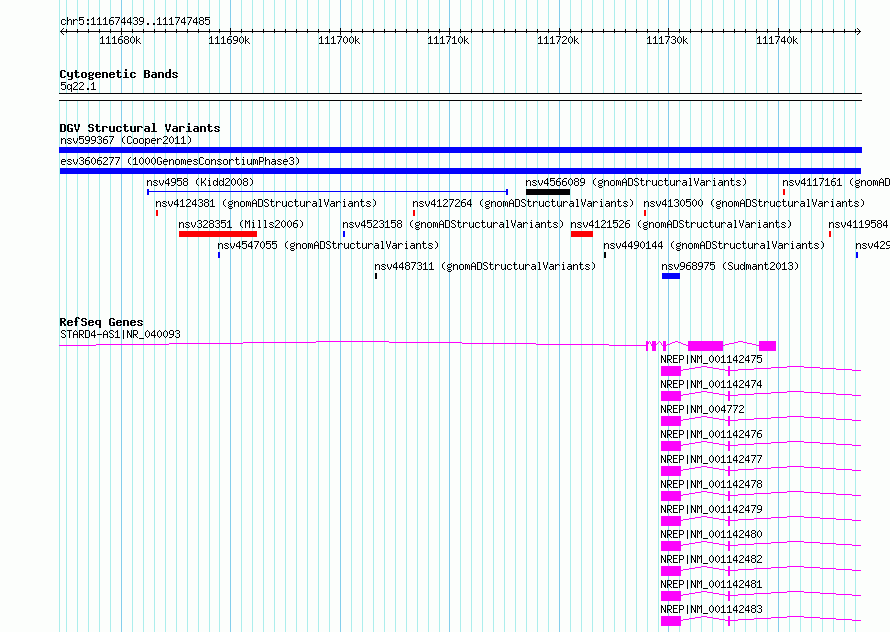Image resolution: width=890 pixels, height=632 pixels.
Task: Click the DGV Structural Variants track title
Action: [140, 128]
